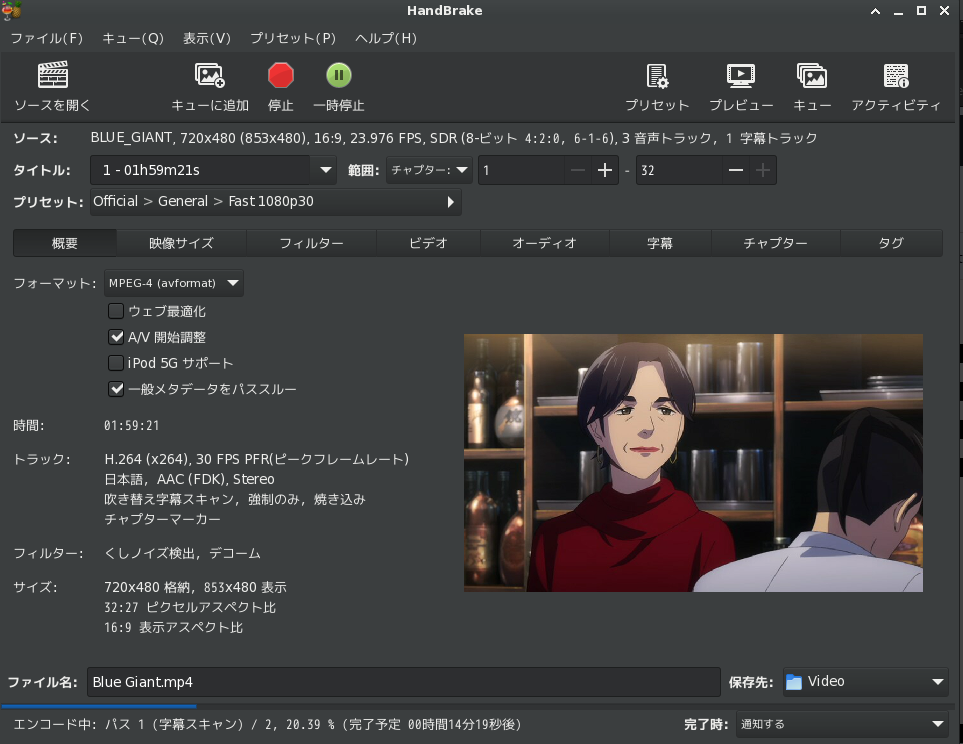Uncheck the A/V 開始調整 checkbox

click(116, 337)
